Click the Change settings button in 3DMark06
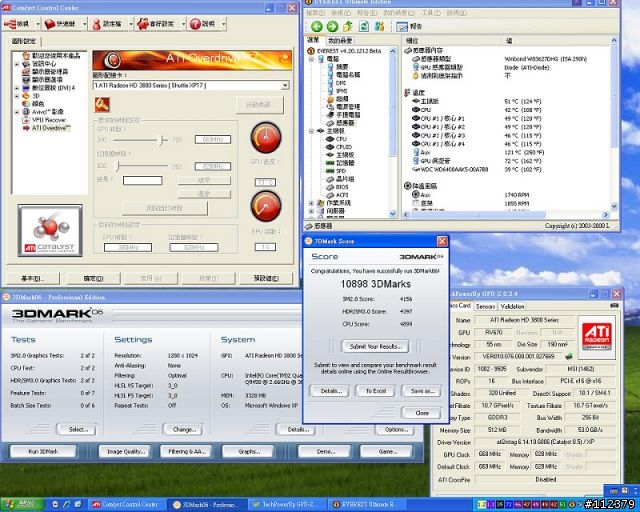Image resolution: width=640 pixels, height=512 pixels. point(184,430)
